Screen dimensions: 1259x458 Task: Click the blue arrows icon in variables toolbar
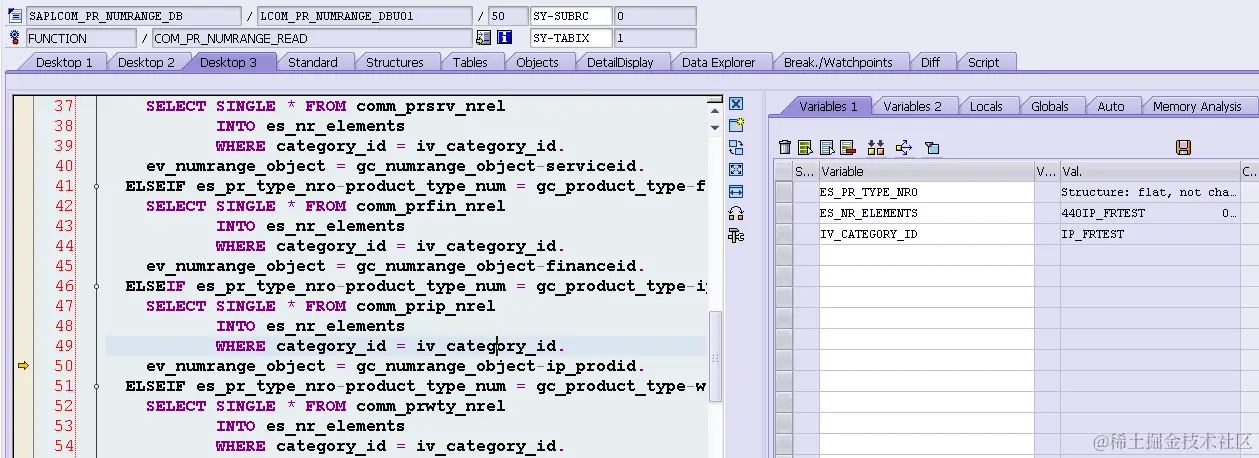(x=904, y=147)
